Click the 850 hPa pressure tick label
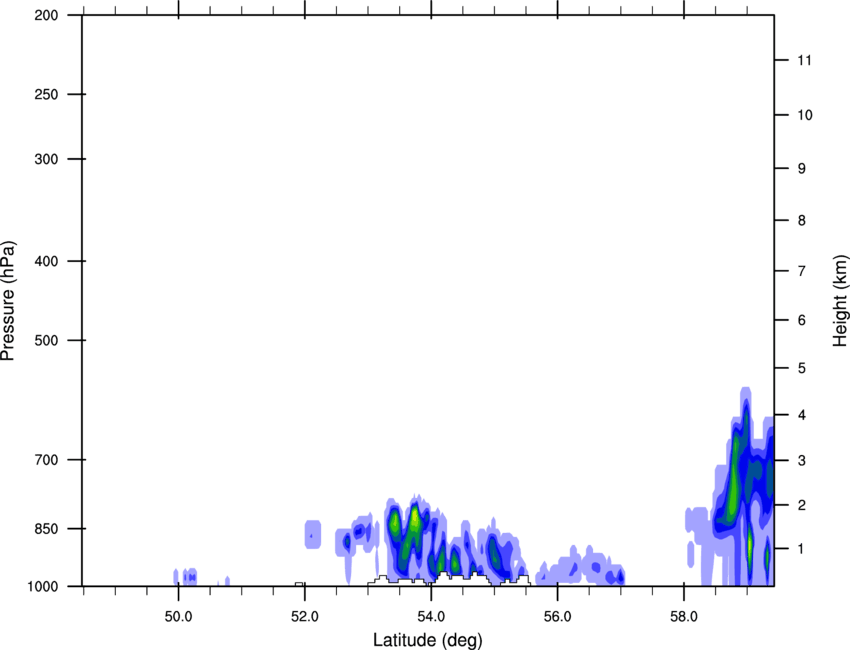Viewport: 850px width, 650px height. click(x=47, y=528)
